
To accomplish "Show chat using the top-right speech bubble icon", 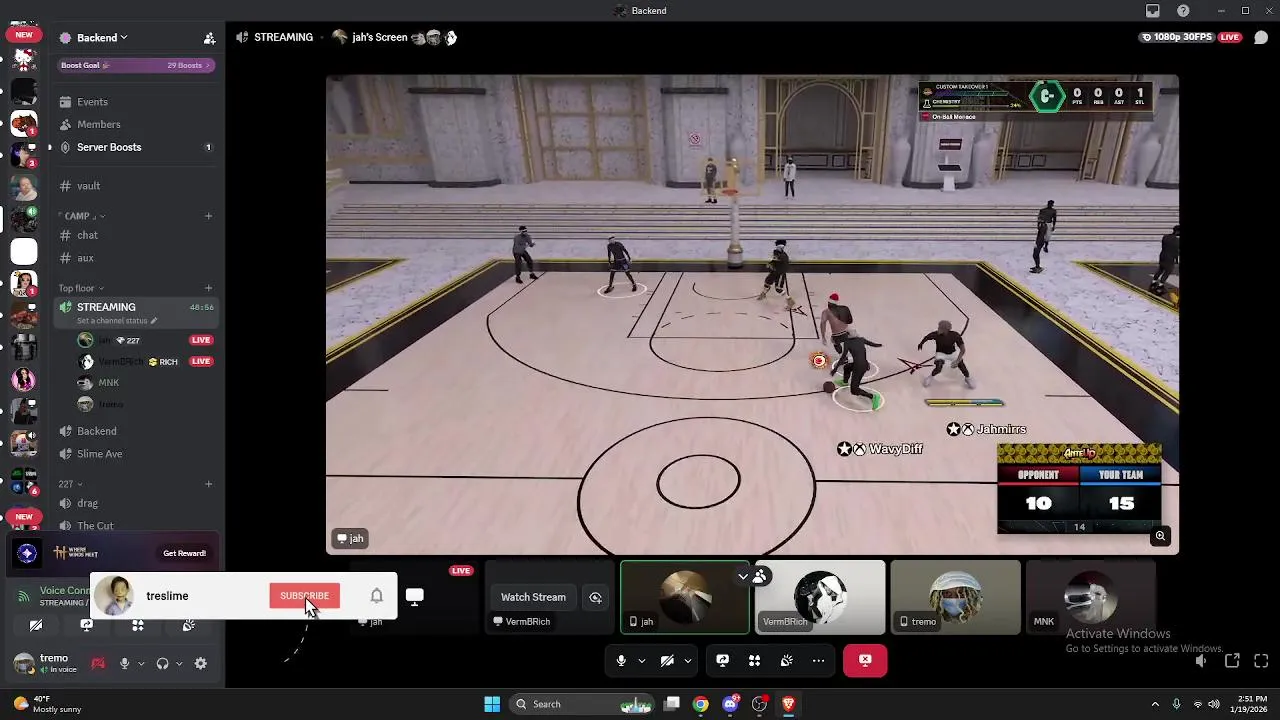I will click(1261, 37).
